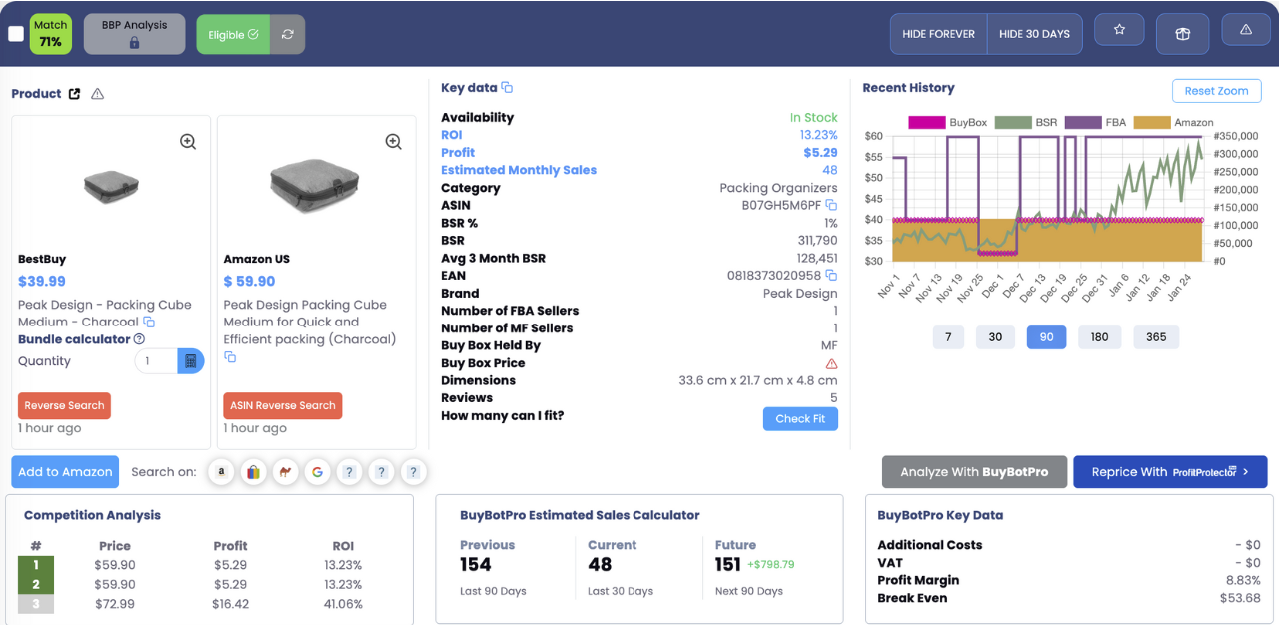1279x625 pixels.
Task: Search on CamelCamelCamel camel icon
Action: 285,472
